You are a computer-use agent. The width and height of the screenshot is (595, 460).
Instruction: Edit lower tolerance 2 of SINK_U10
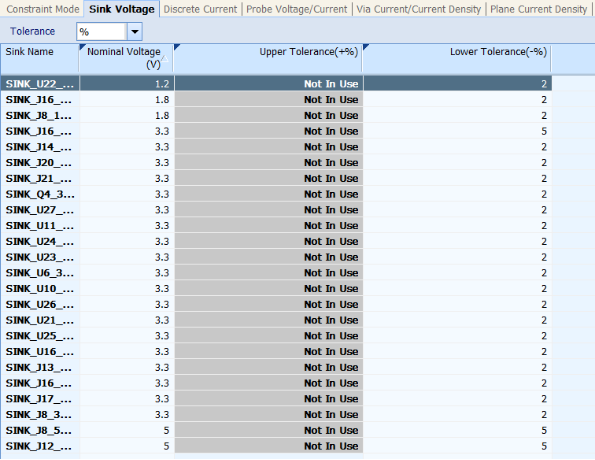[x=458, y=288]
